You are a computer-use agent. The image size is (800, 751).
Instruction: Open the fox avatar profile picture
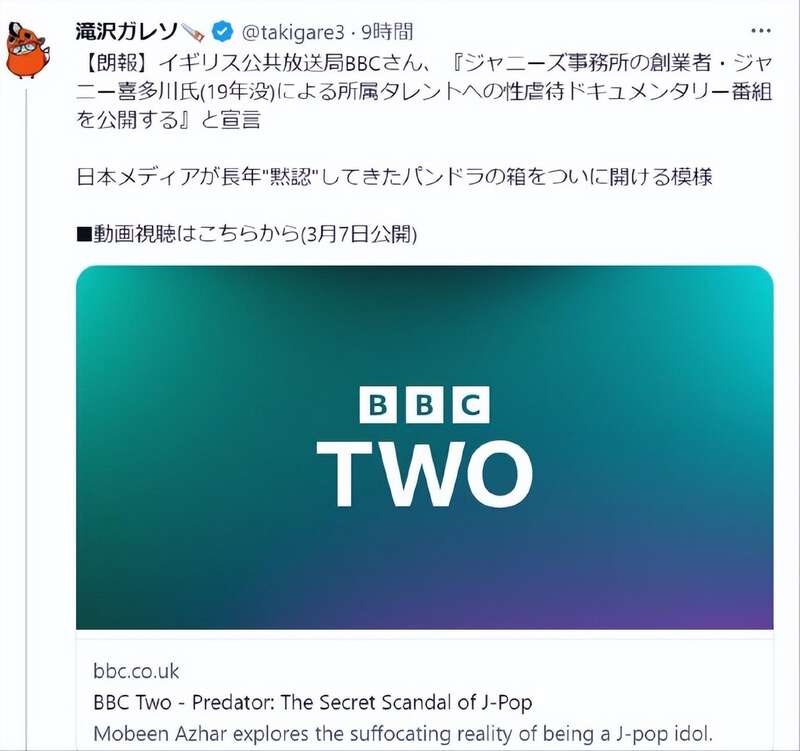[27, 51]
